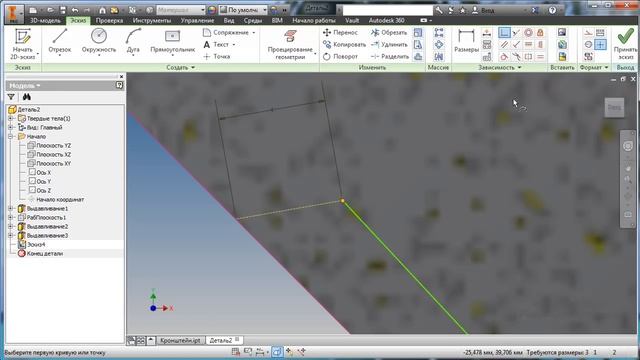Select the Окружность circle tool
The width and height of the screenshot is (640, 360).
(99, 41)
